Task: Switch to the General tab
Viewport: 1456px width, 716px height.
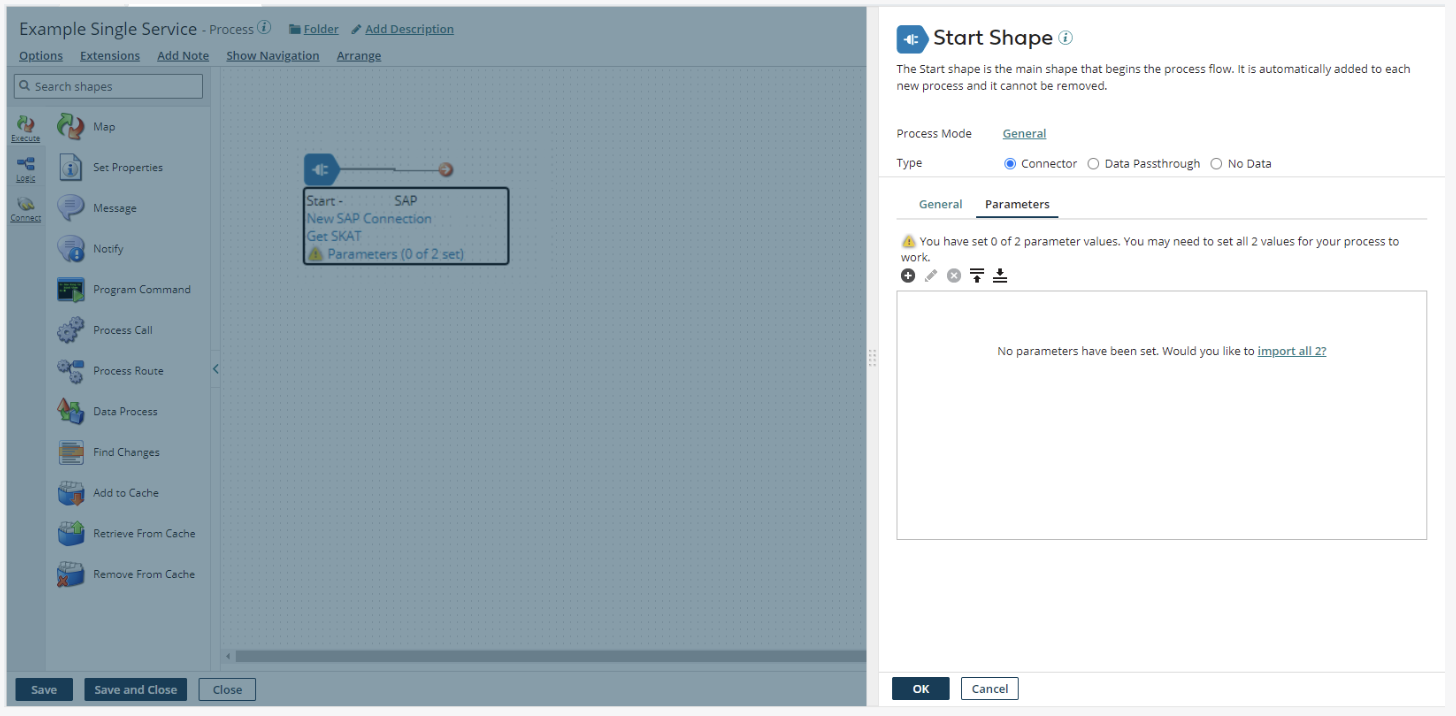Action: (x=941, y=204)
